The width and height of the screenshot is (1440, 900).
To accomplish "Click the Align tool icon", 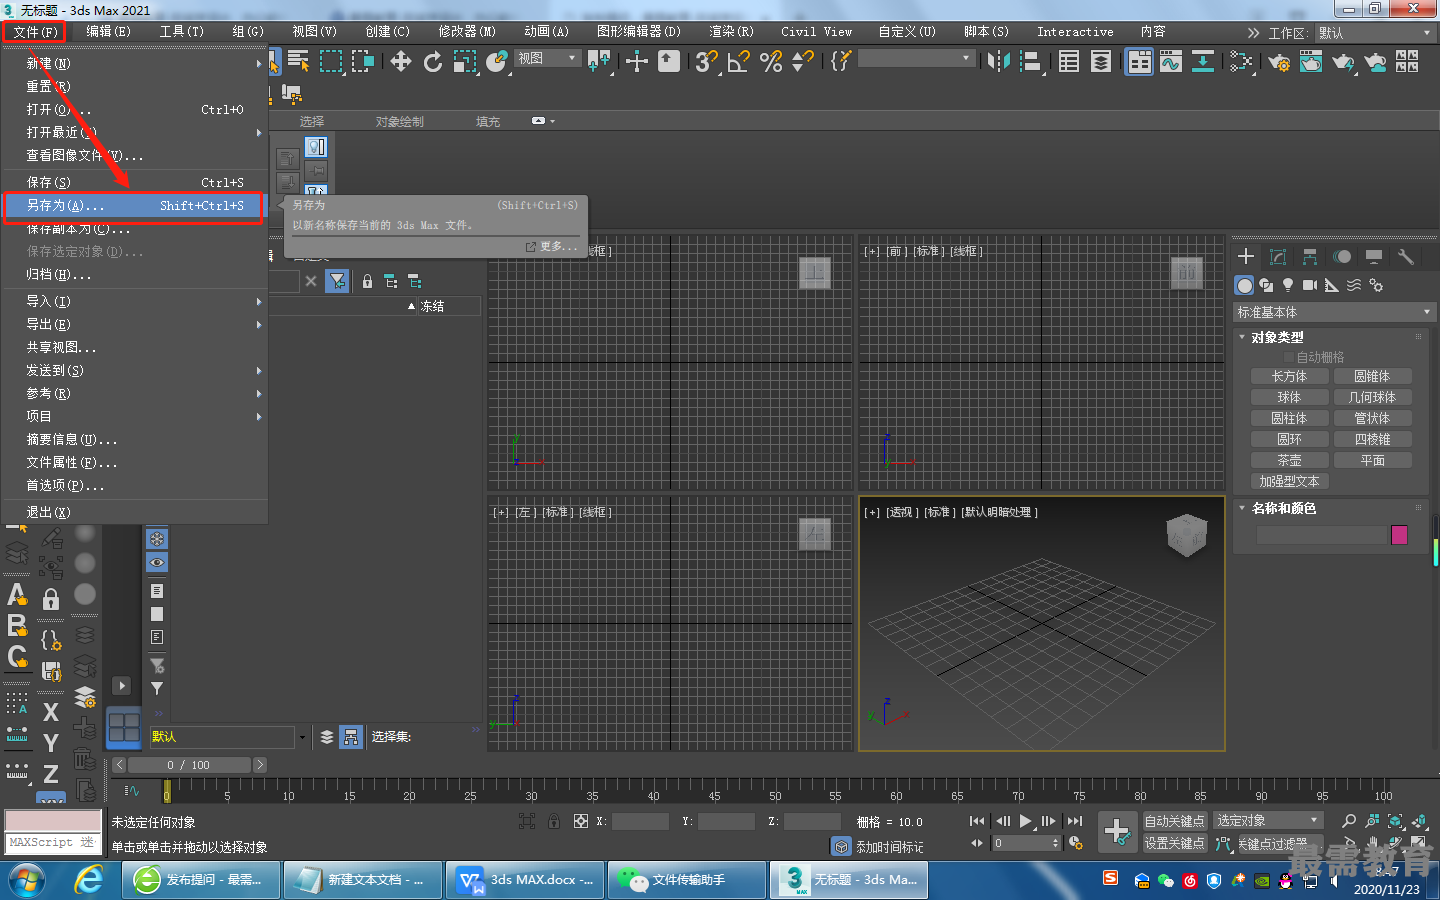I will 1030,62.
